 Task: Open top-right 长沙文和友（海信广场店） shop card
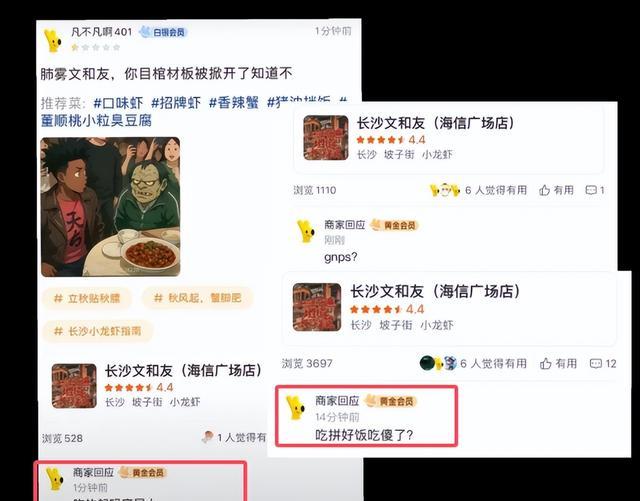(x=448, y=138)
